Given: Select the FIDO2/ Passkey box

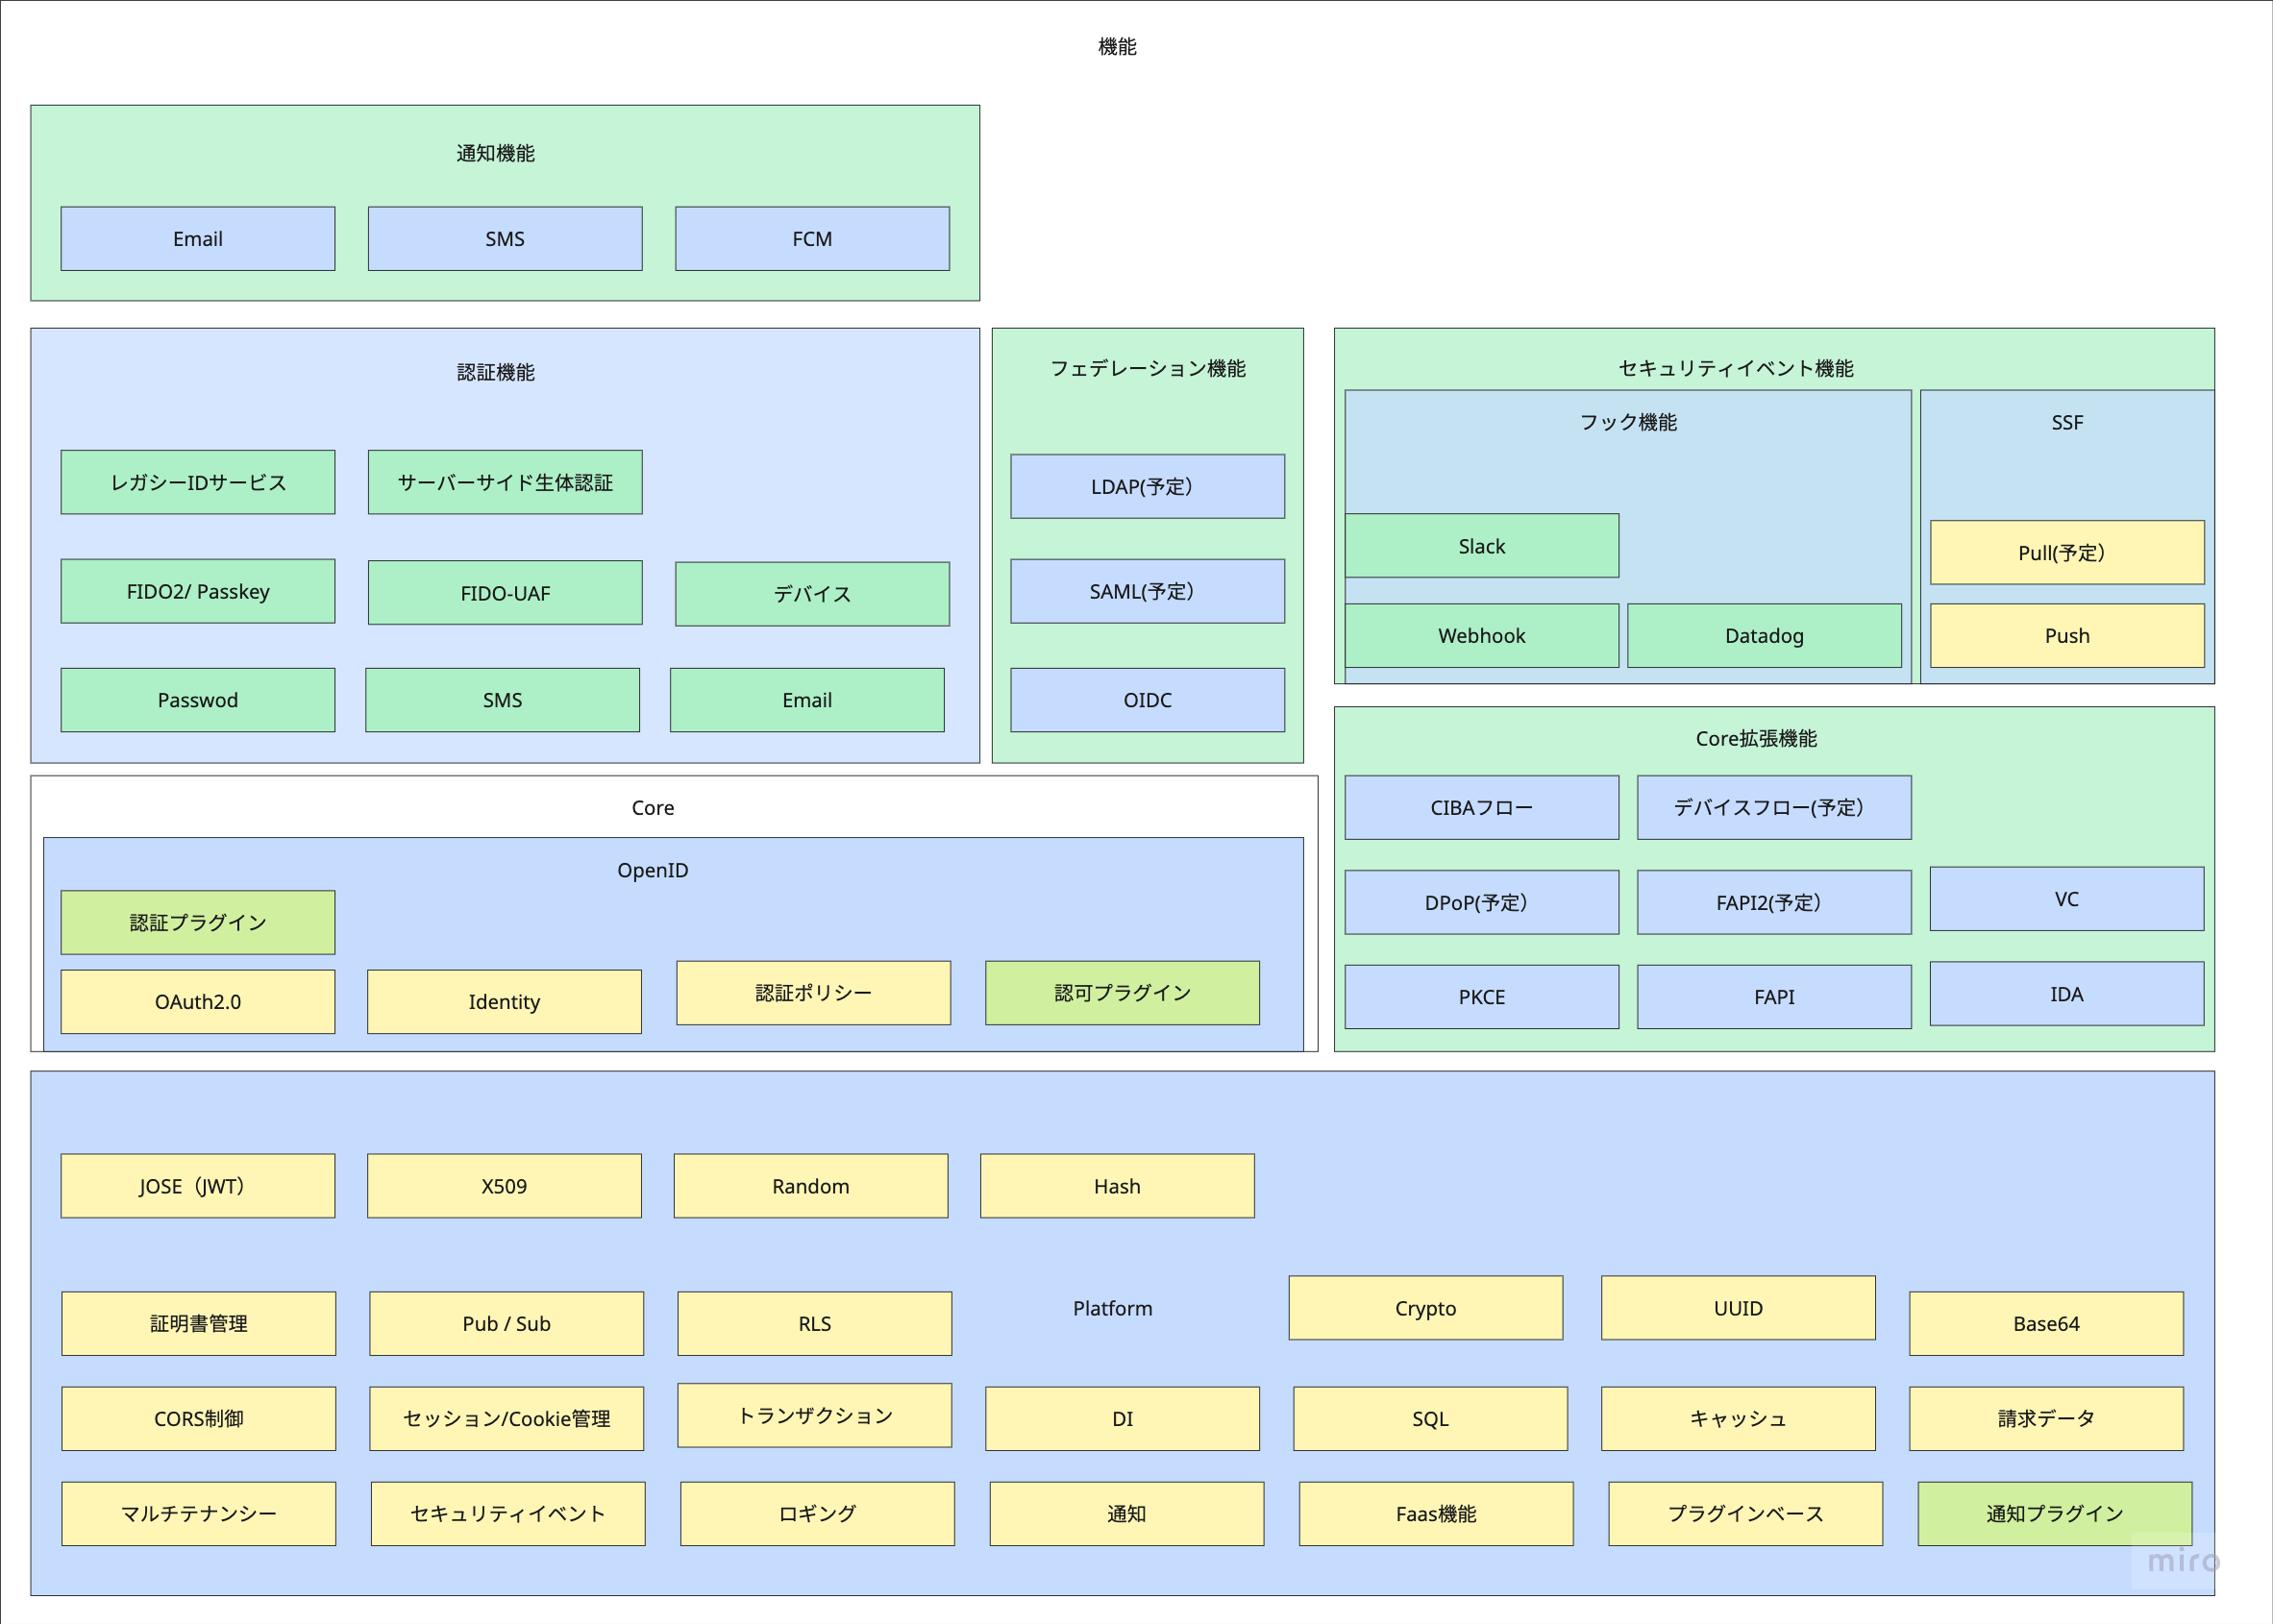Looking at the screenshot, I should 198,591.
